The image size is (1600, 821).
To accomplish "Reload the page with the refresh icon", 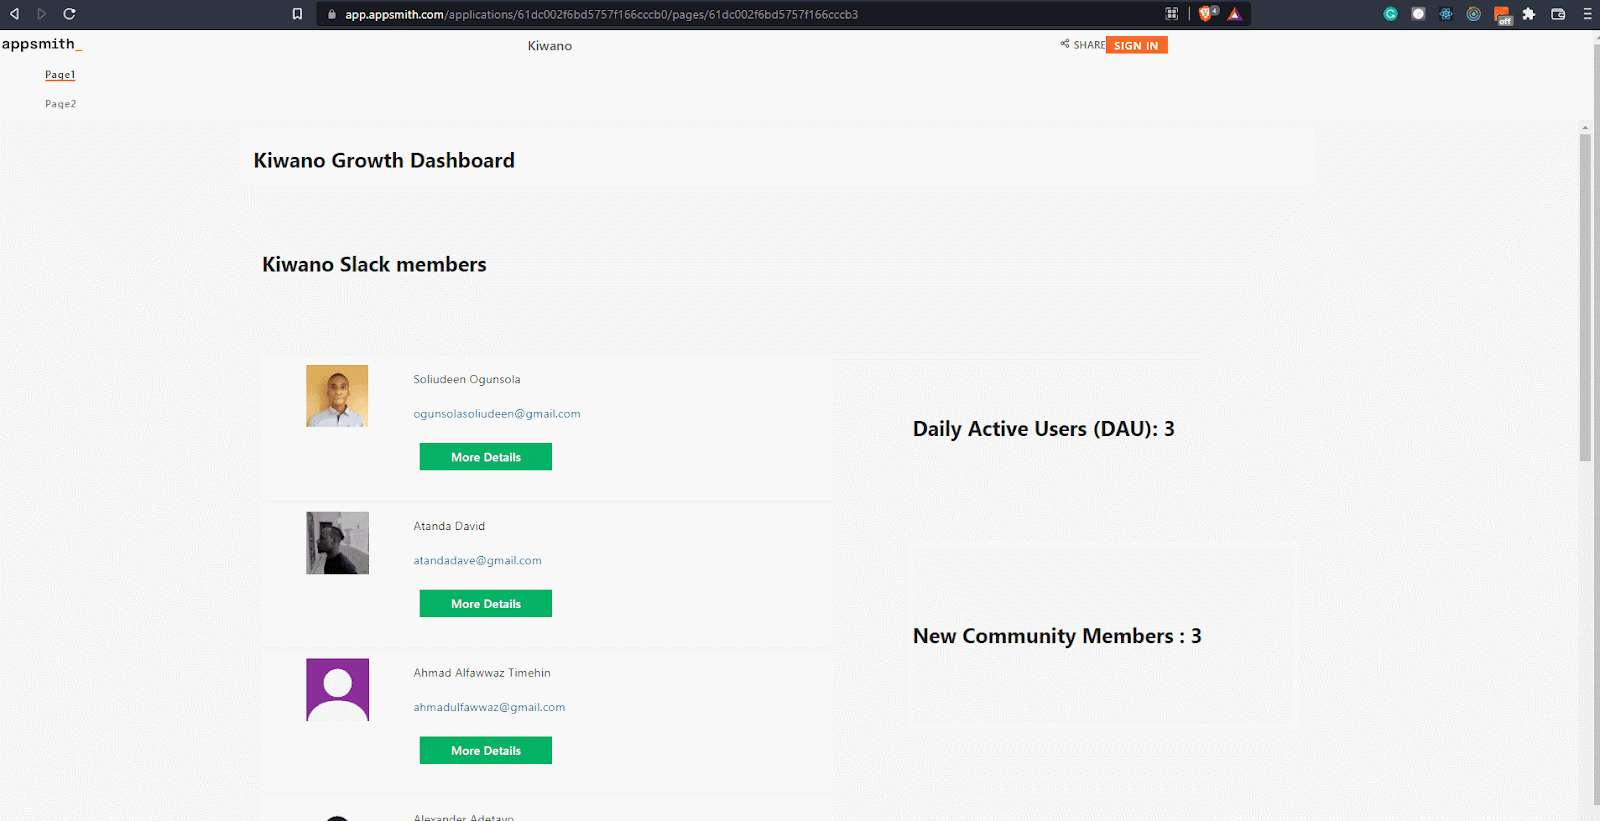I will [x=69, y=14].
